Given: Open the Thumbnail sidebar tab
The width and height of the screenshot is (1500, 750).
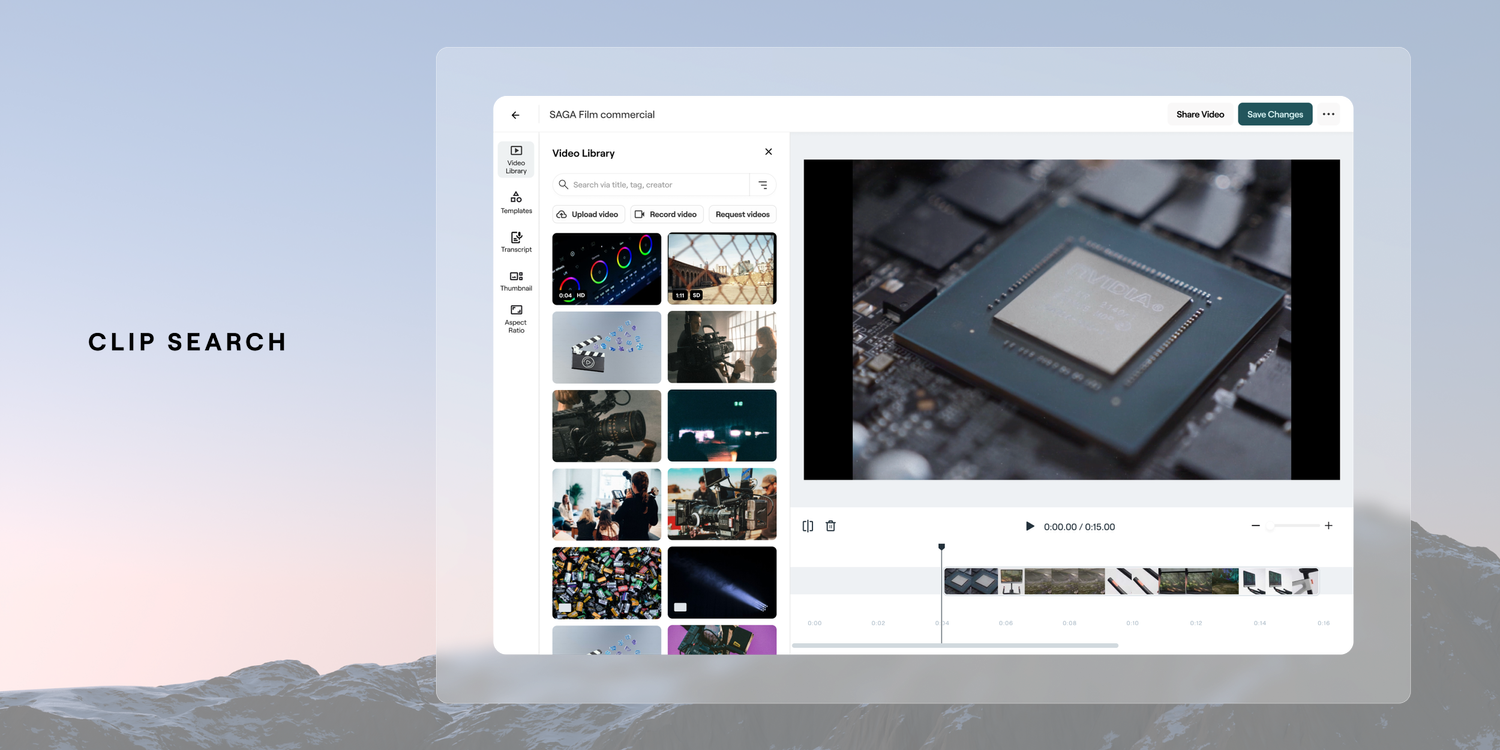Looking at the screenshot, I should click(x=516, y=281).
